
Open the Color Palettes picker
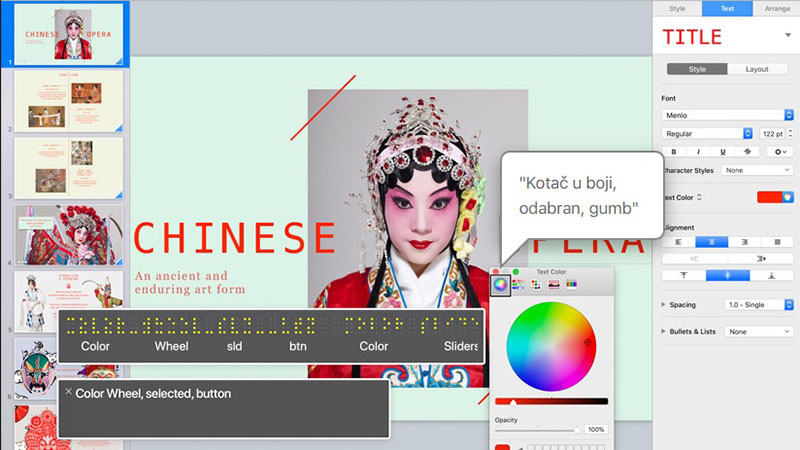536,285
